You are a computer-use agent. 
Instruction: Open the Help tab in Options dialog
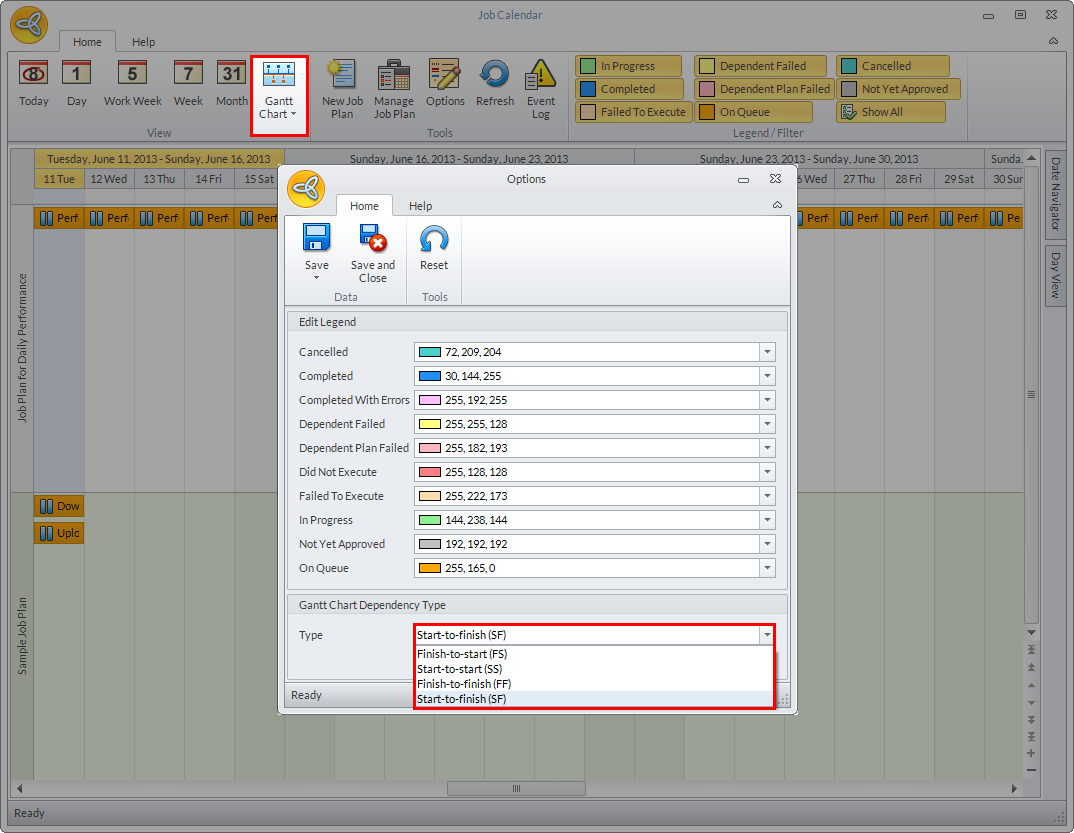[420, 206]
